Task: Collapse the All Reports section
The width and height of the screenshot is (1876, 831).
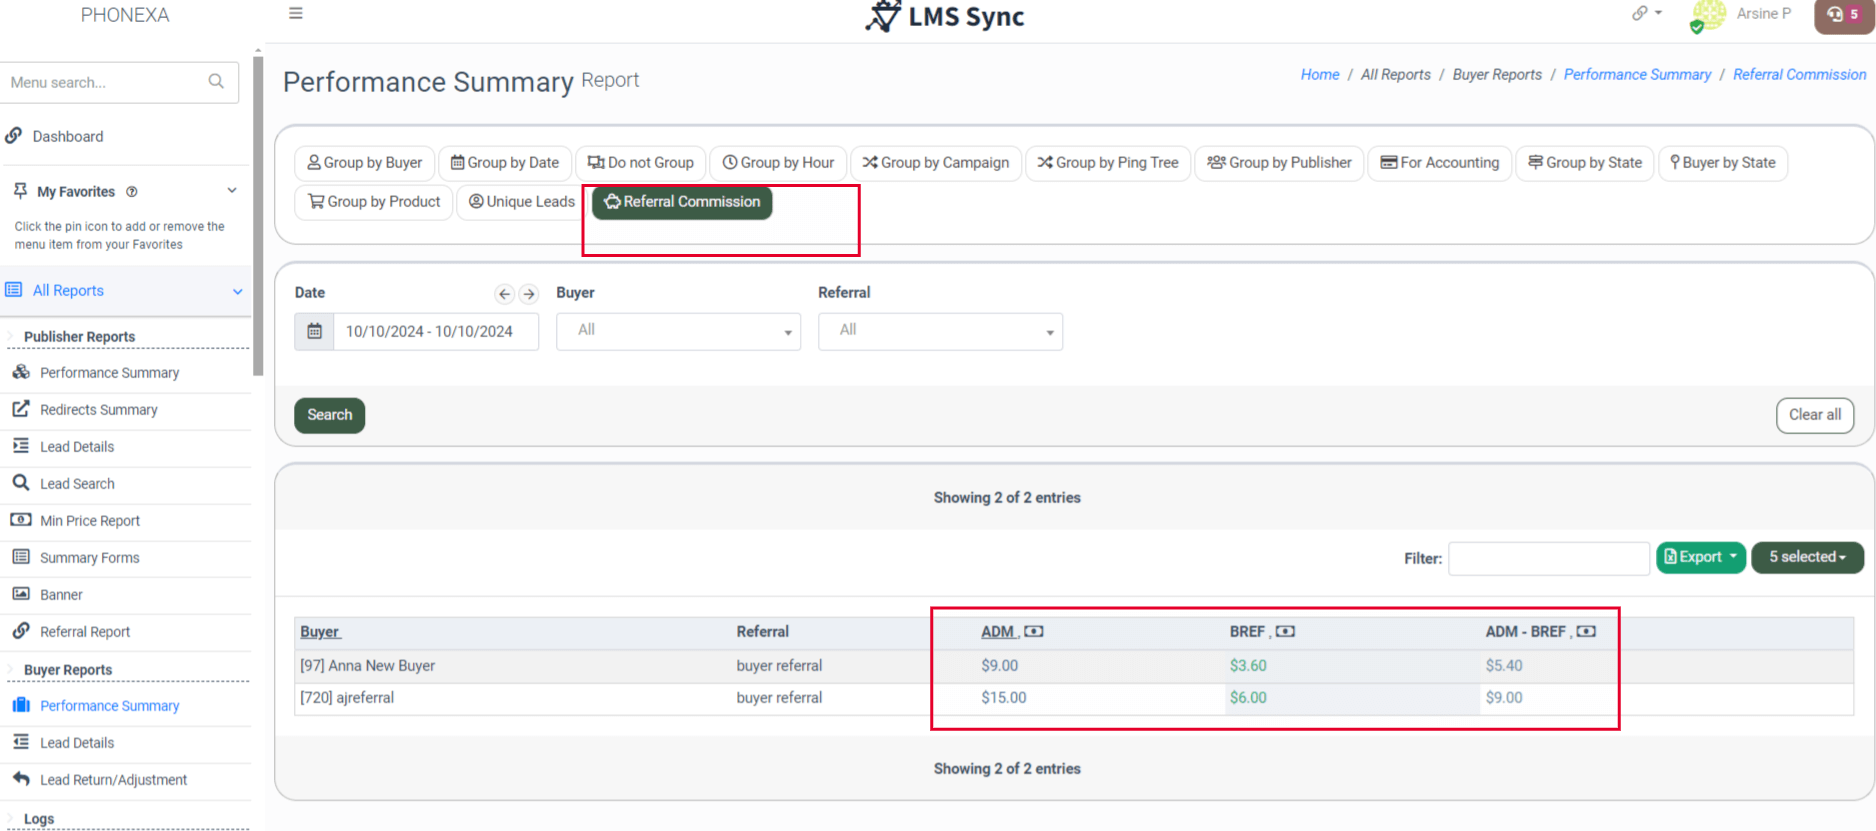Action: pos(238,291)
